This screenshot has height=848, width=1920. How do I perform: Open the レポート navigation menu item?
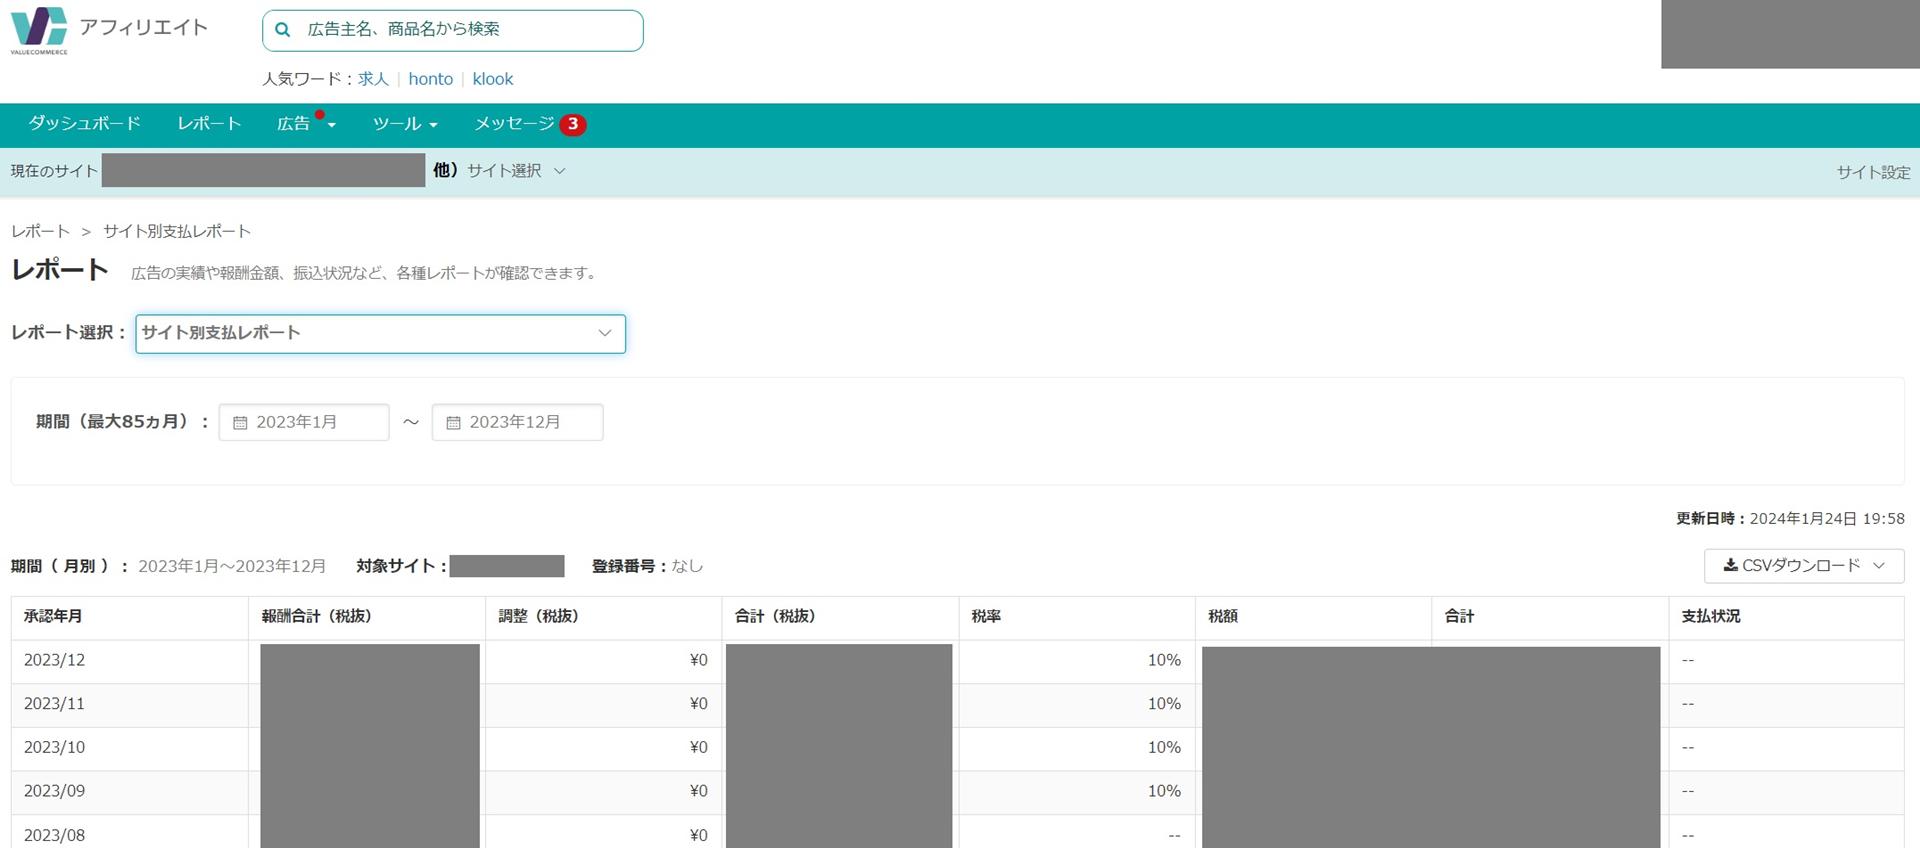tap(209, 124)
